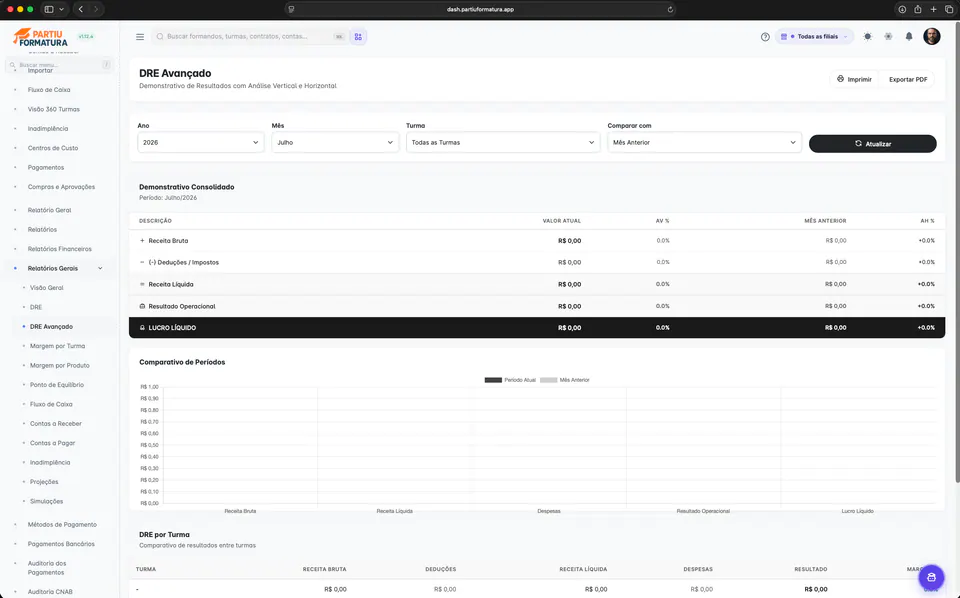This screenshot has width=960, height=598.
Task: Toggle Mês Anterior chart legend
Action: pos(564,380)
